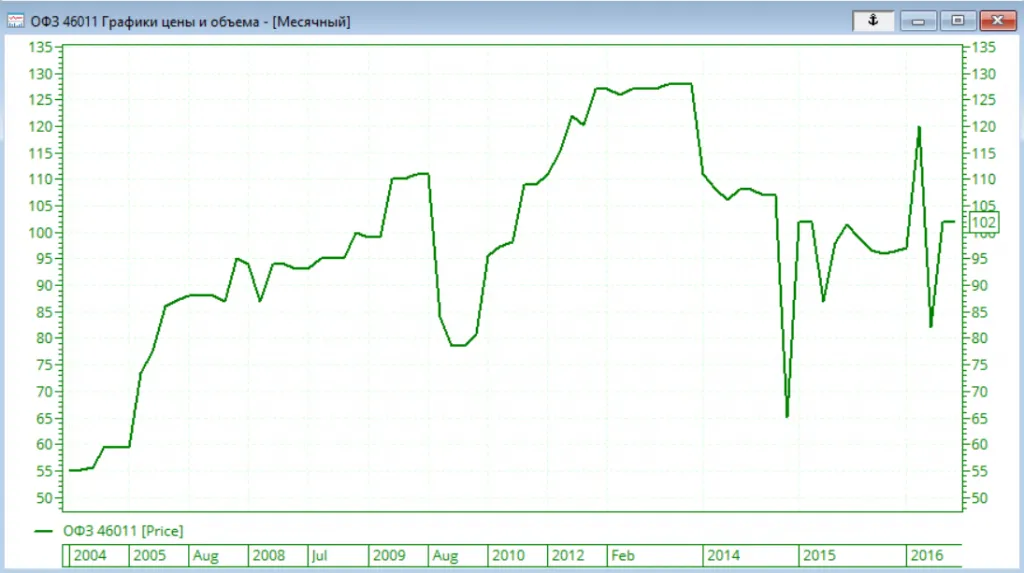1024x573 pixels.
Task: Click the 2016 timeline label
Action: pos(925,555)
